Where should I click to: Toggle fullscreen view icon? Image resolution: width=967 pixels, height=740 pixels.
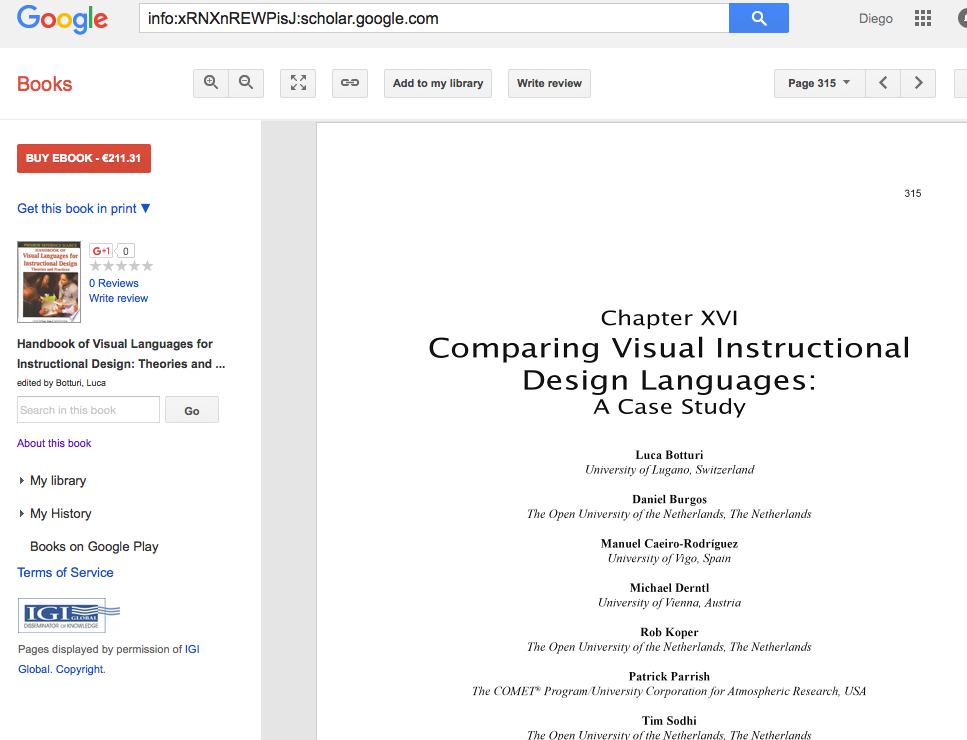298,83
